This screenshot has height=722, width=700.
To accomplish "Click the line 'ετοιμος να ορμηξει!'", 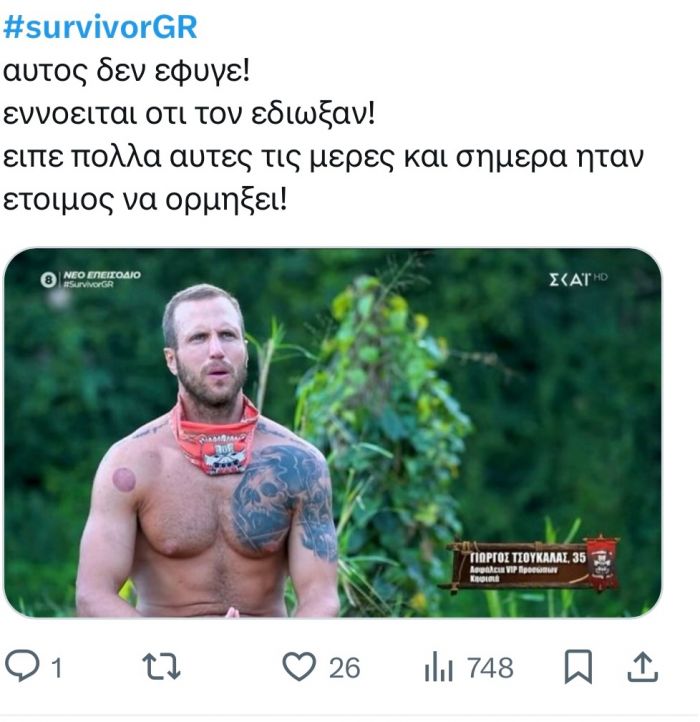I will (x=145, y=199).
